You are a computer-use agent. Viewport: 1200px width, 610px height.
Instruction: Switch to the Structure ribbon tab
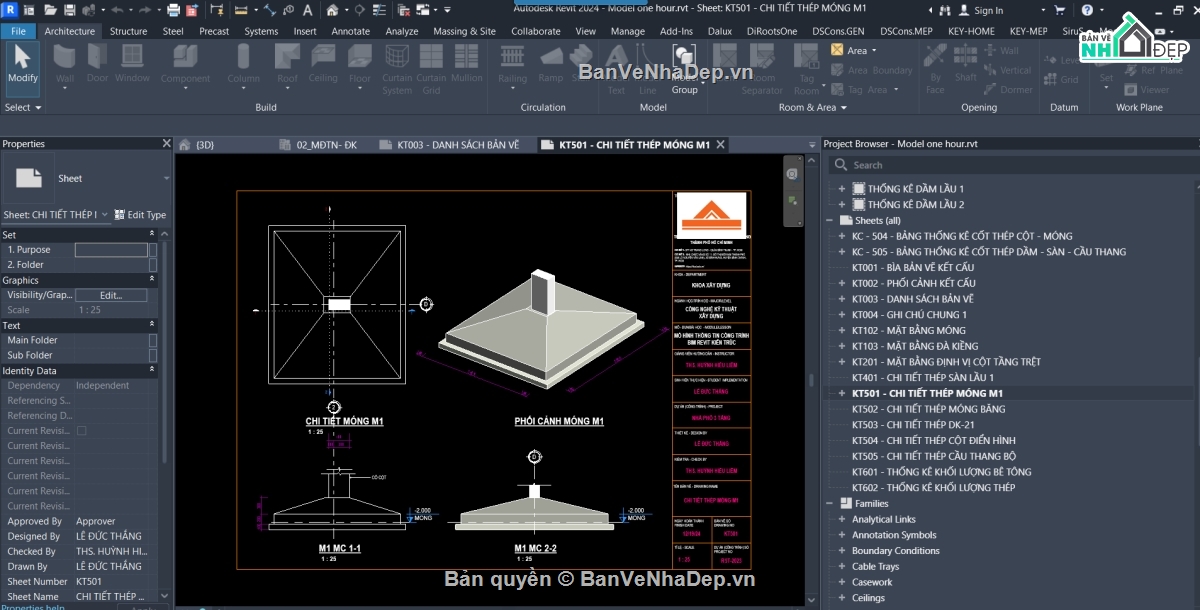(128, 31)
